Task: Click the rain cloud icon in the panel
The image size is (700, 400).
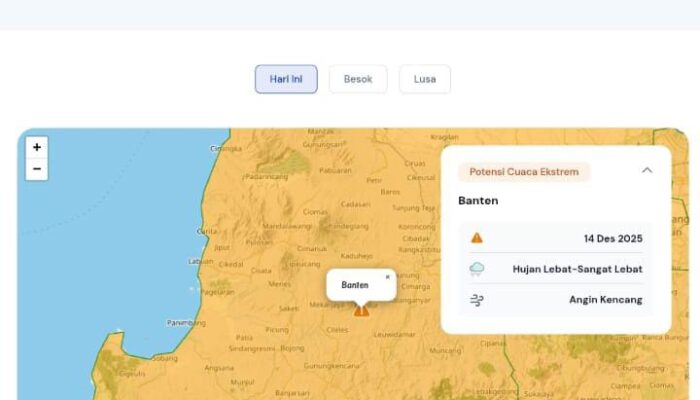Action: pyautogui.click(x=477, y=269)
